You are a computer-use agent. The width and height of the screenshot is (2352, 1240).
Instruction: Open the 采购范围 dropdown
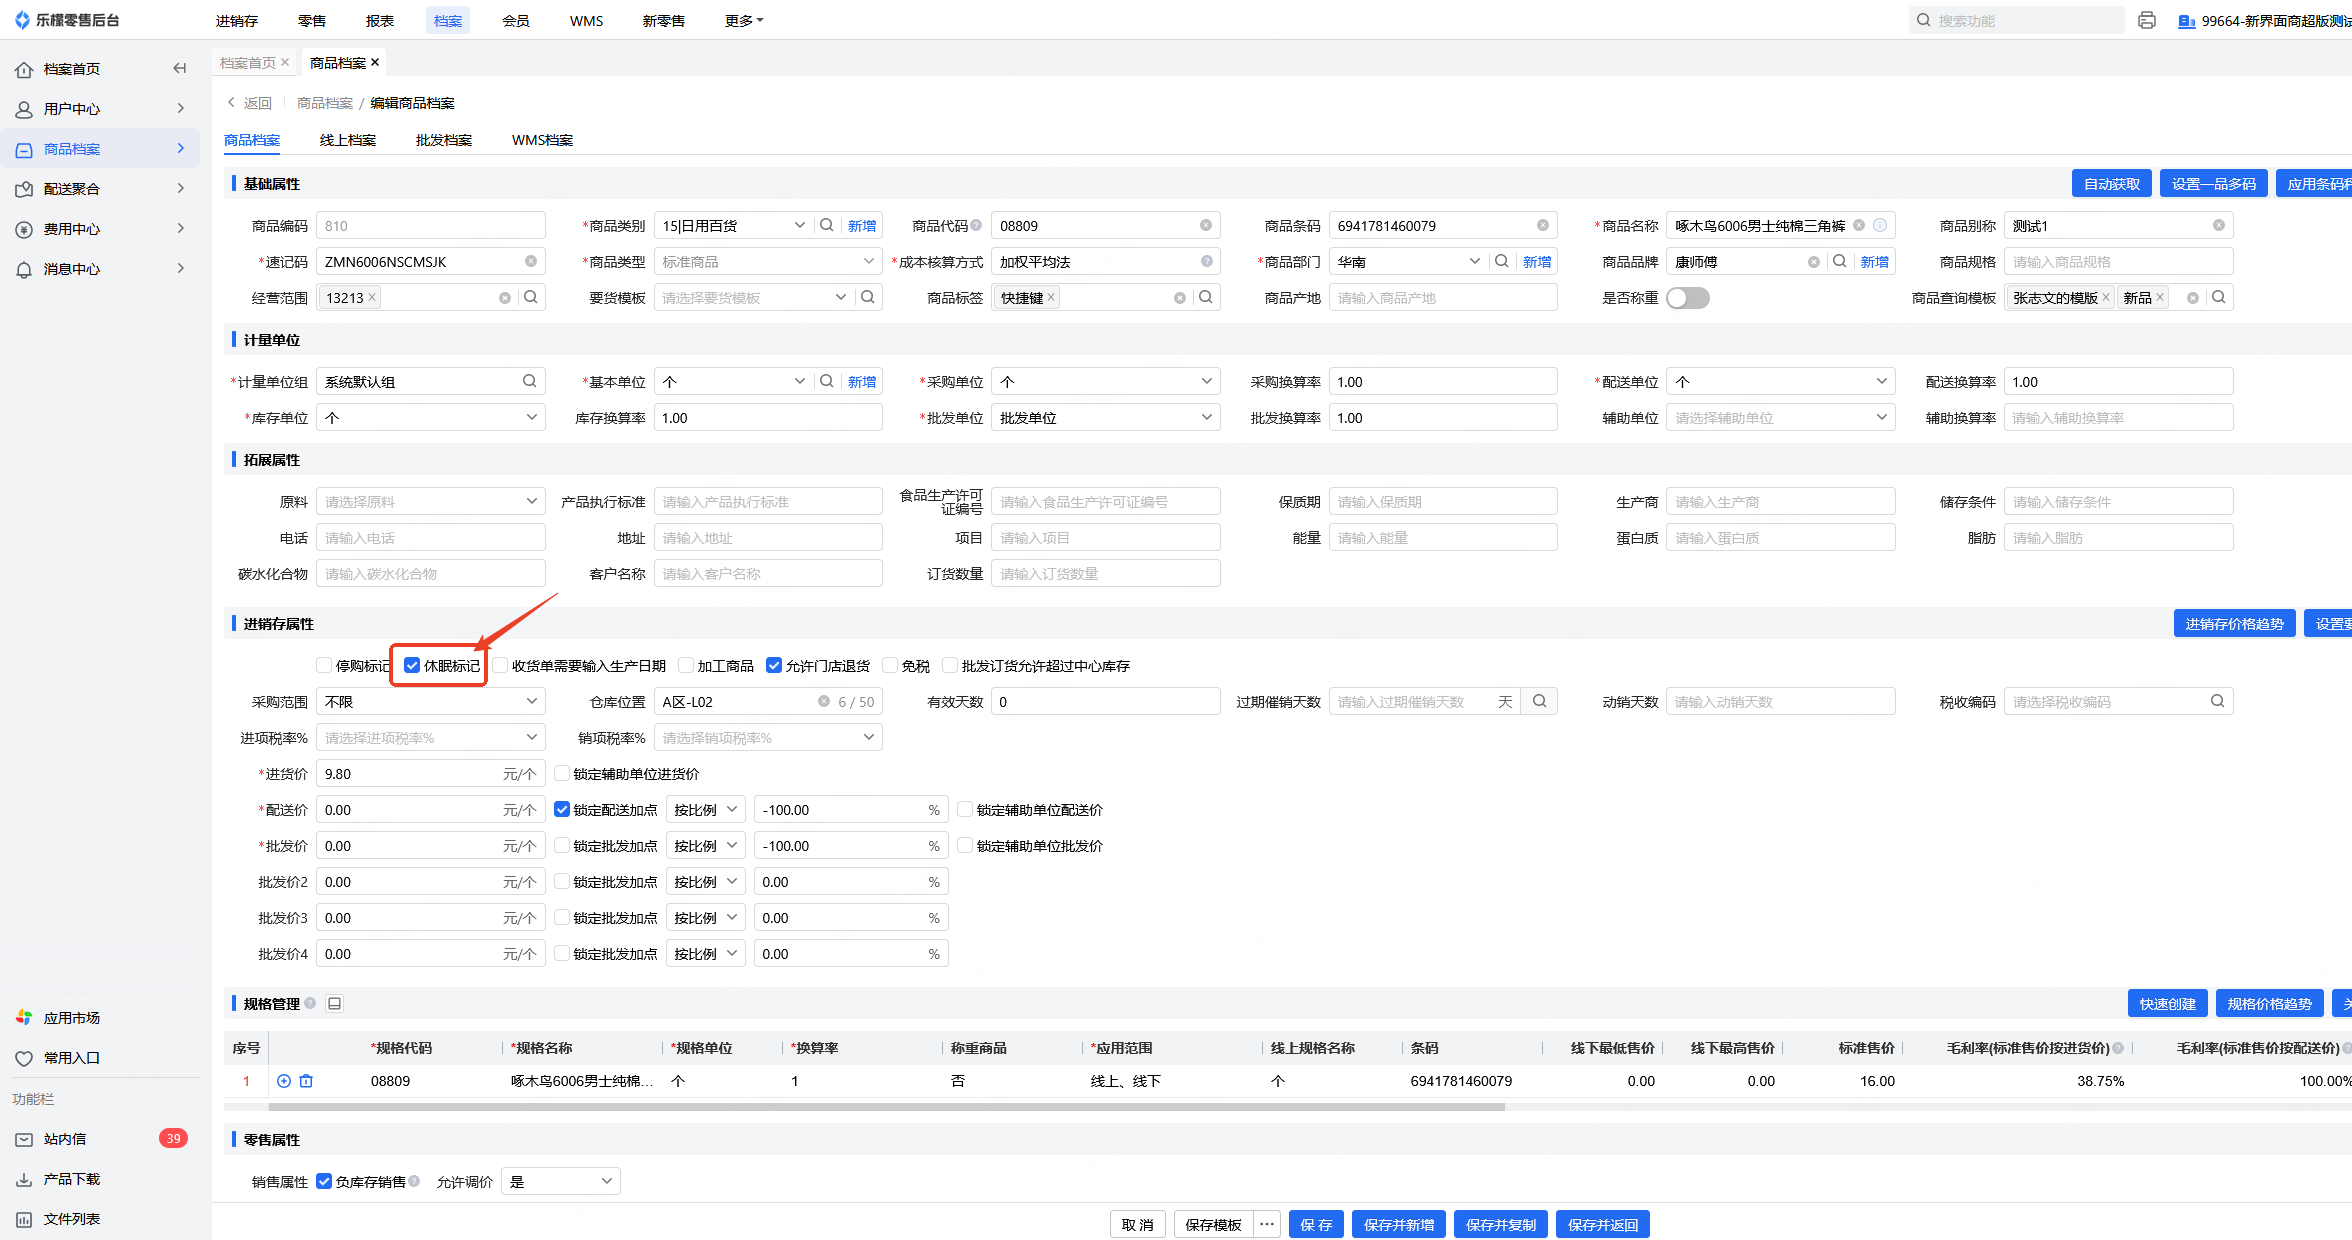pos(430,701)
